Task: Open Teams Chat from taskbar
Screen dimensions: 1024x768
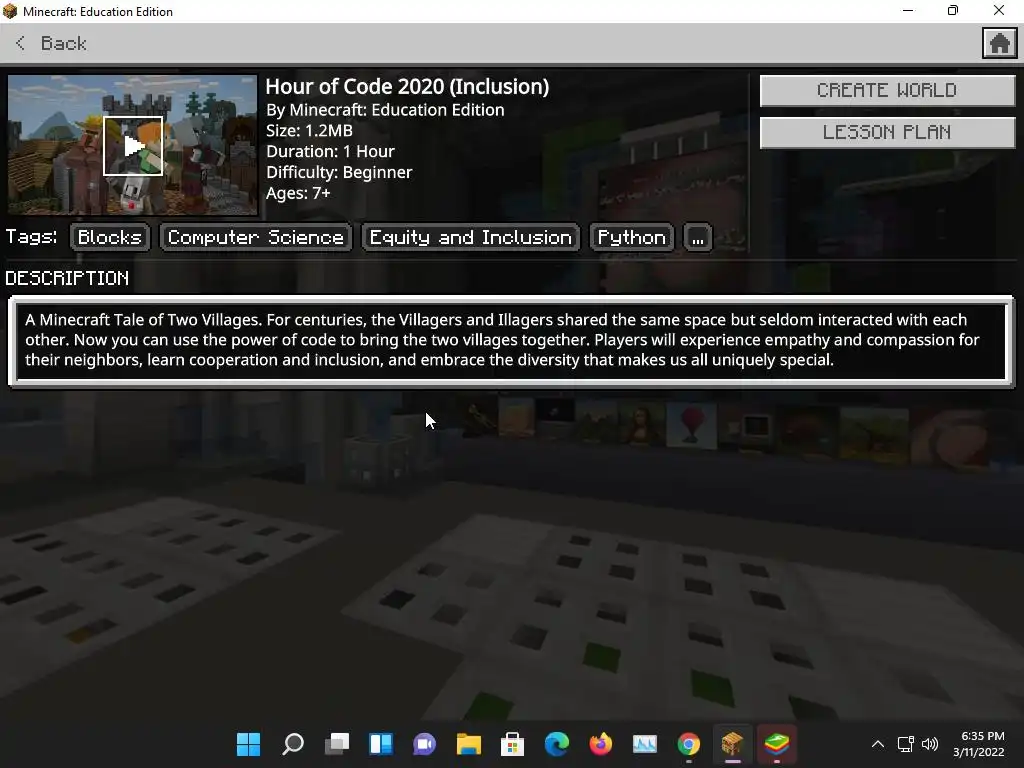Action: pyautogui.click(x=424, y=744)
